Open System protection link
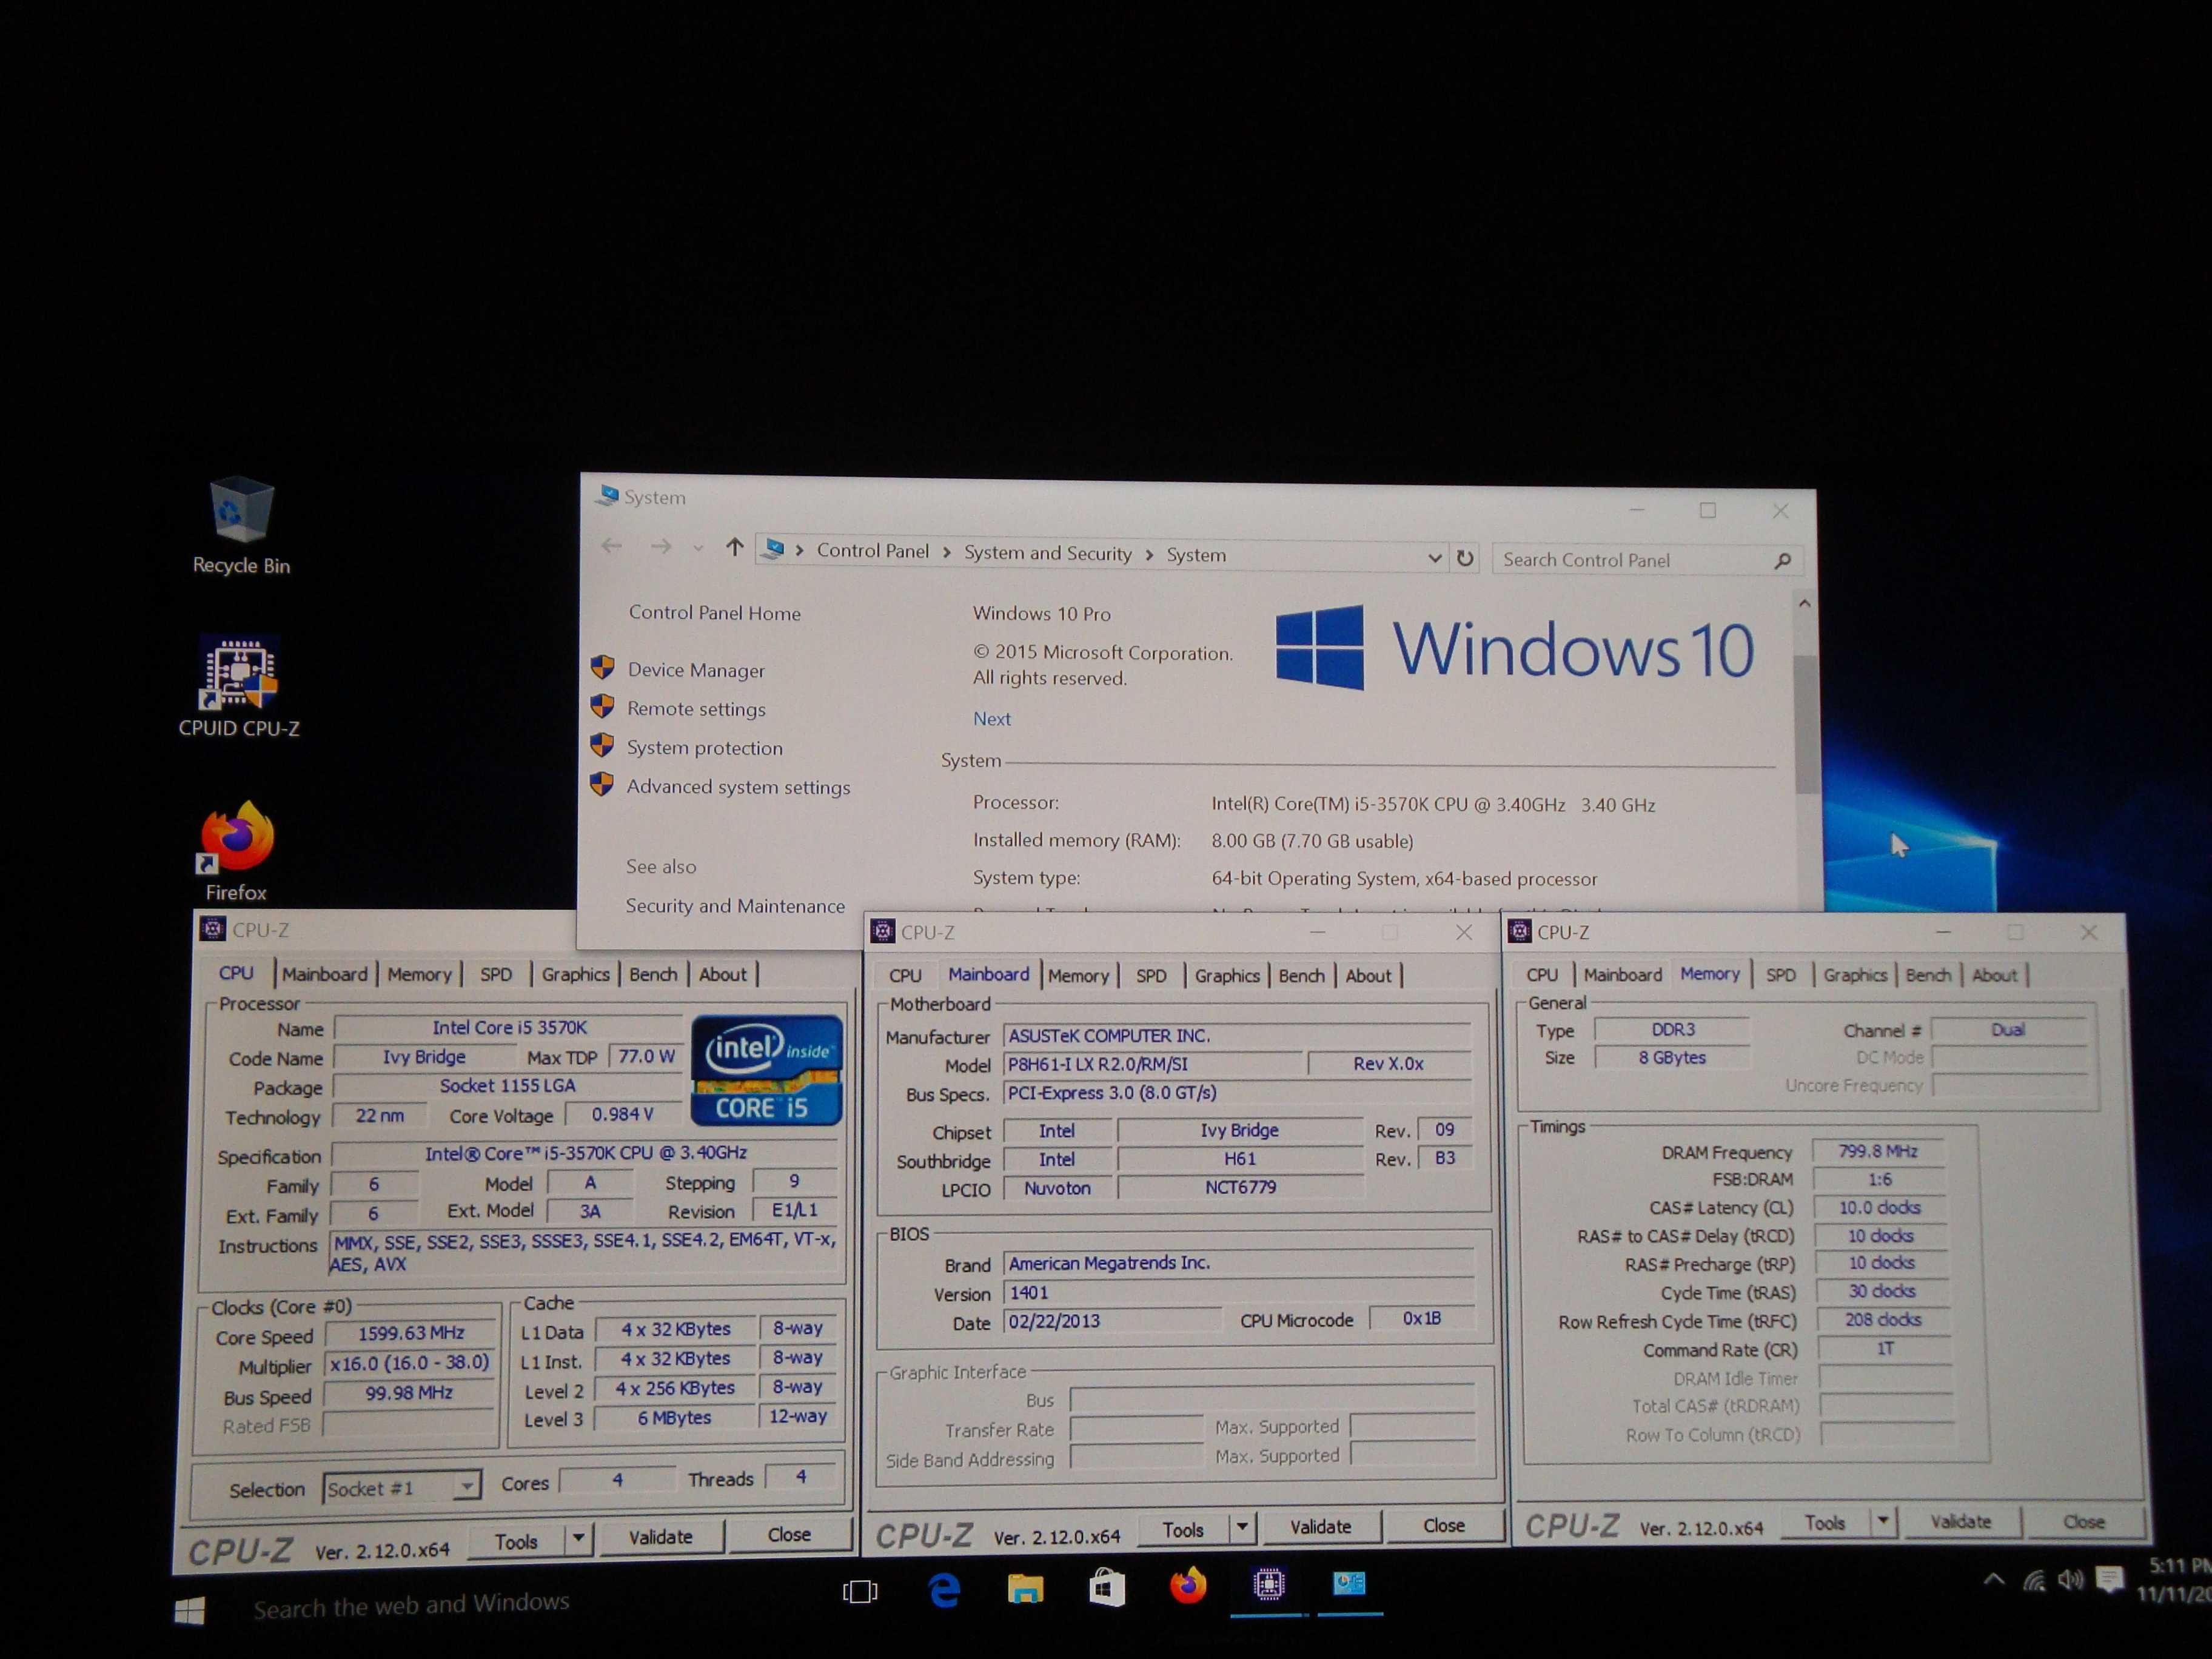This screenshot has width=2212, height=1659. pos(704,748)
